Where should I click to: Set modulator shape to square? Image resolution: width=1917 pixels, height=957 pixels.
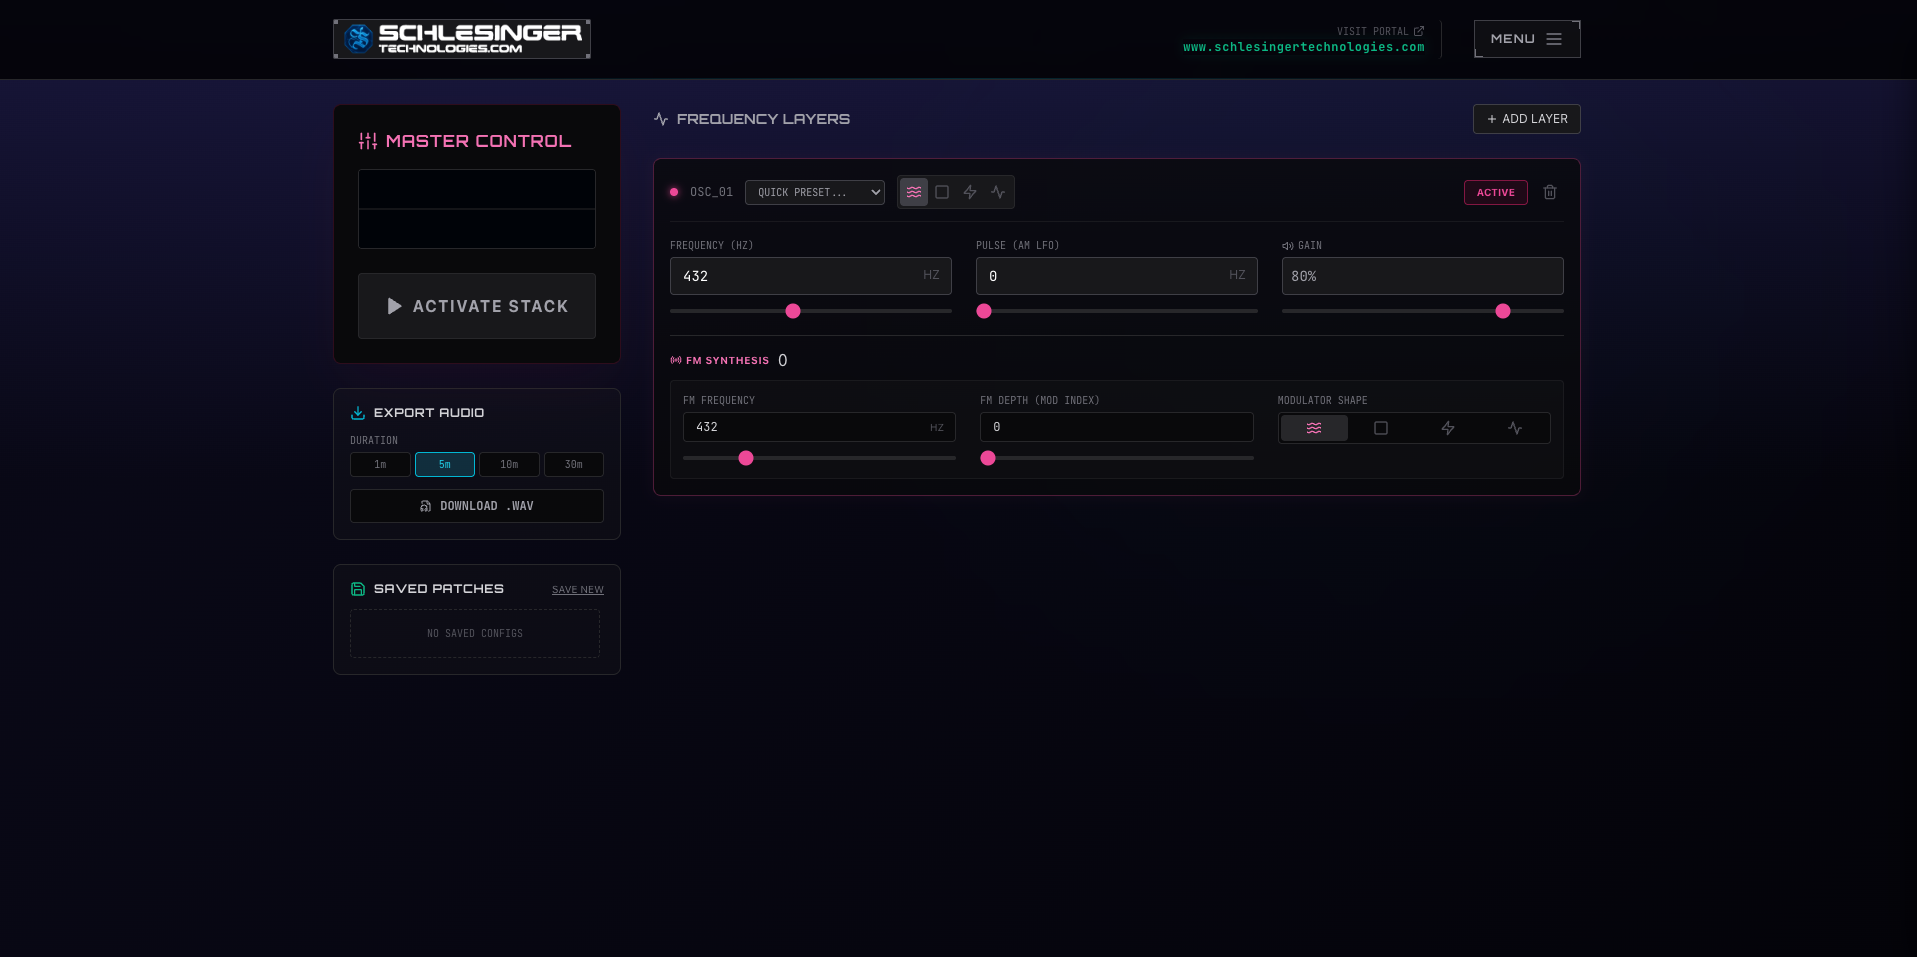(x=1381, y=428)
